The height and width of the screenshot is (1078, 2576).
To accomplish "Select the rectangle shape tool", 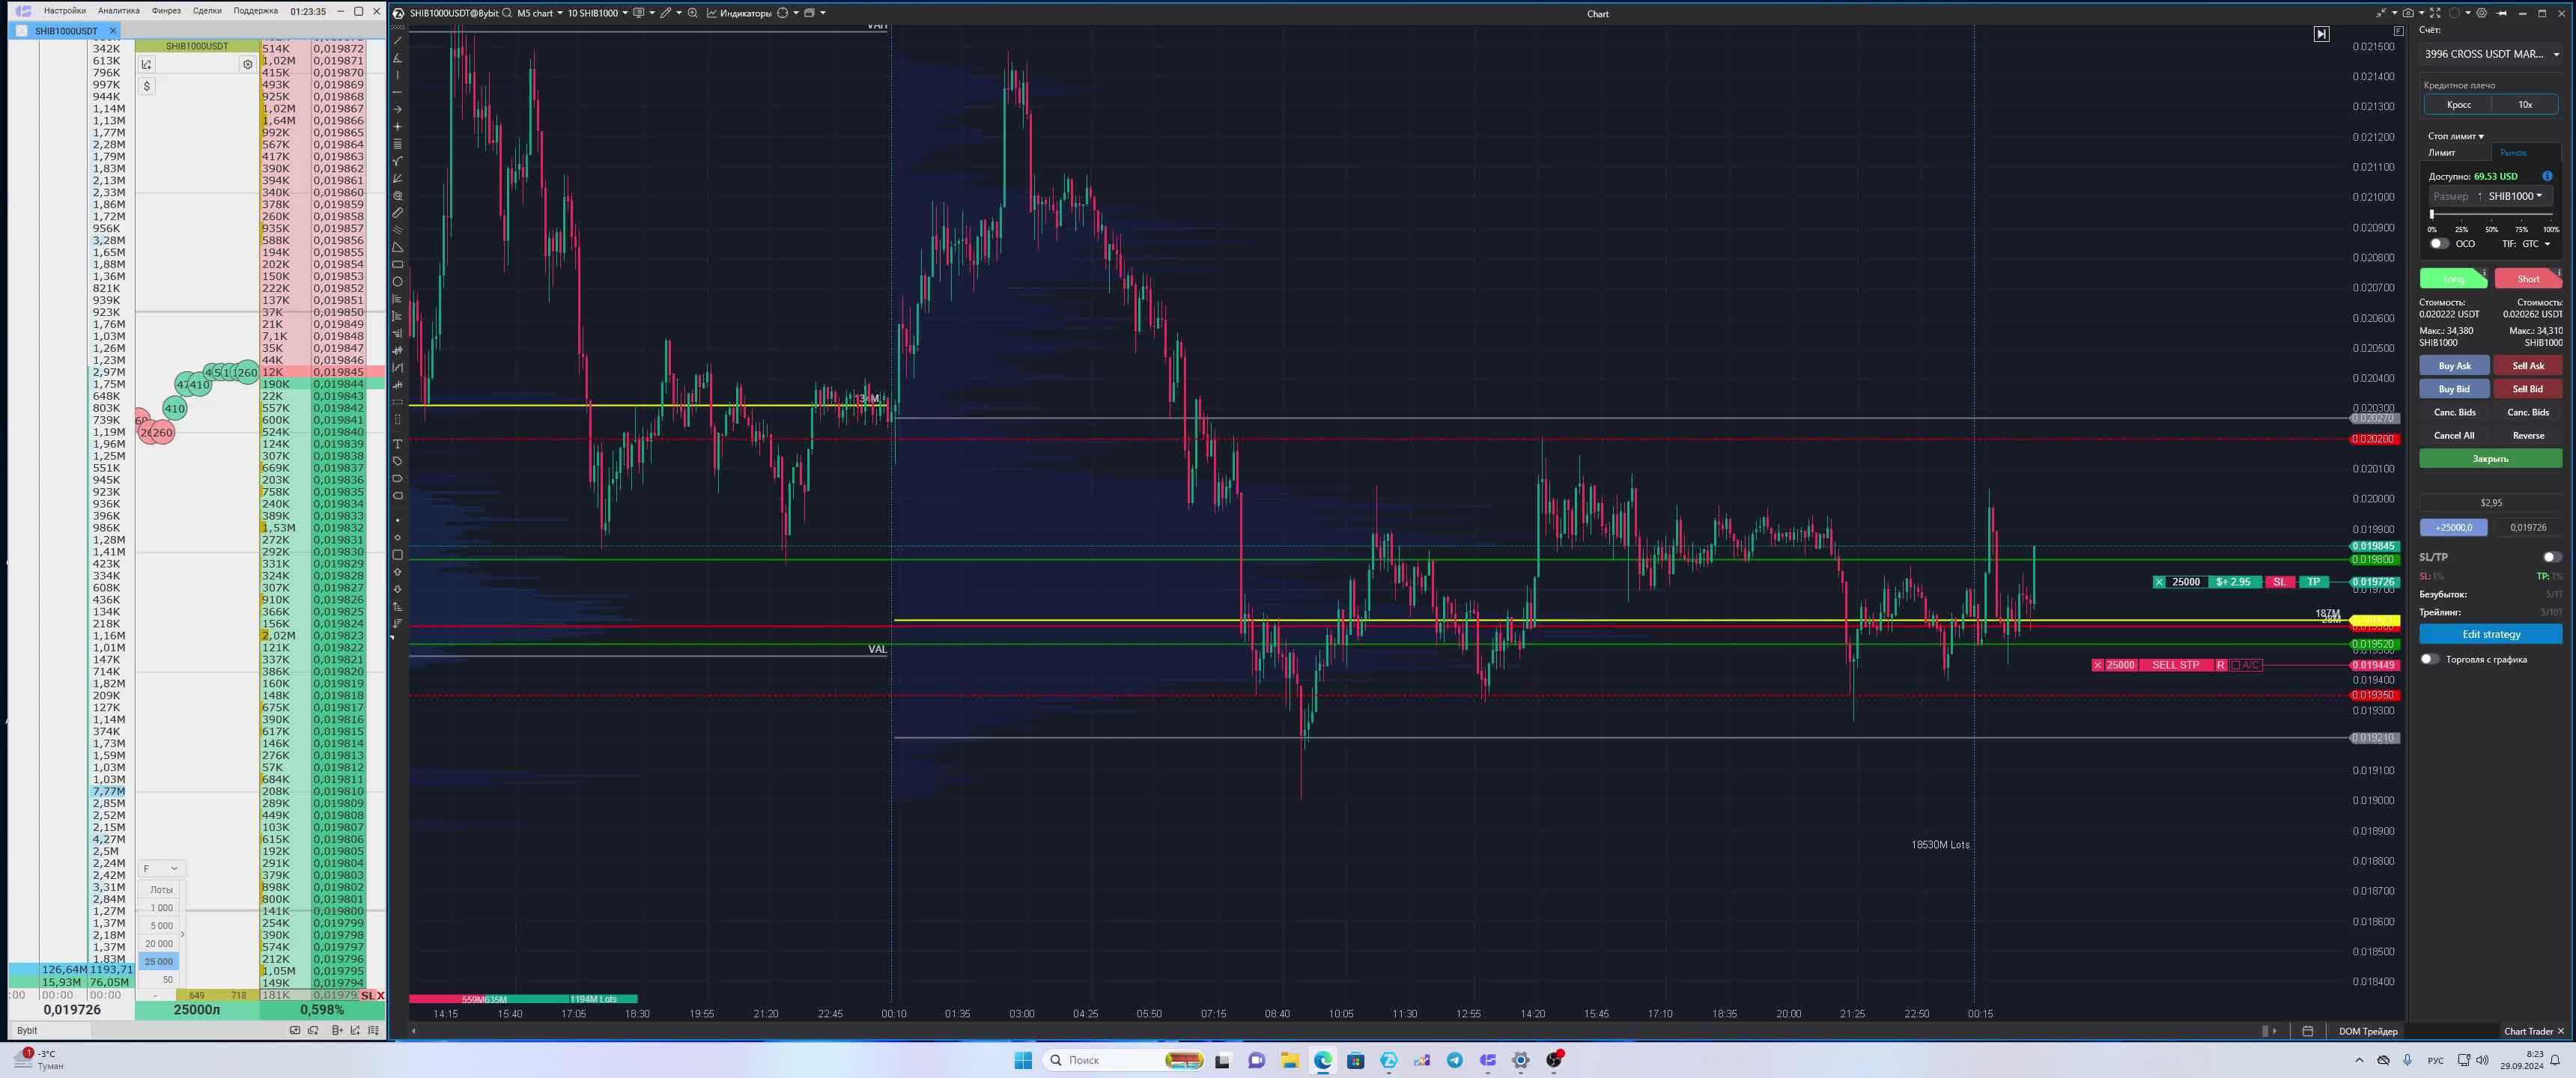I will click(x=397, y=265).
